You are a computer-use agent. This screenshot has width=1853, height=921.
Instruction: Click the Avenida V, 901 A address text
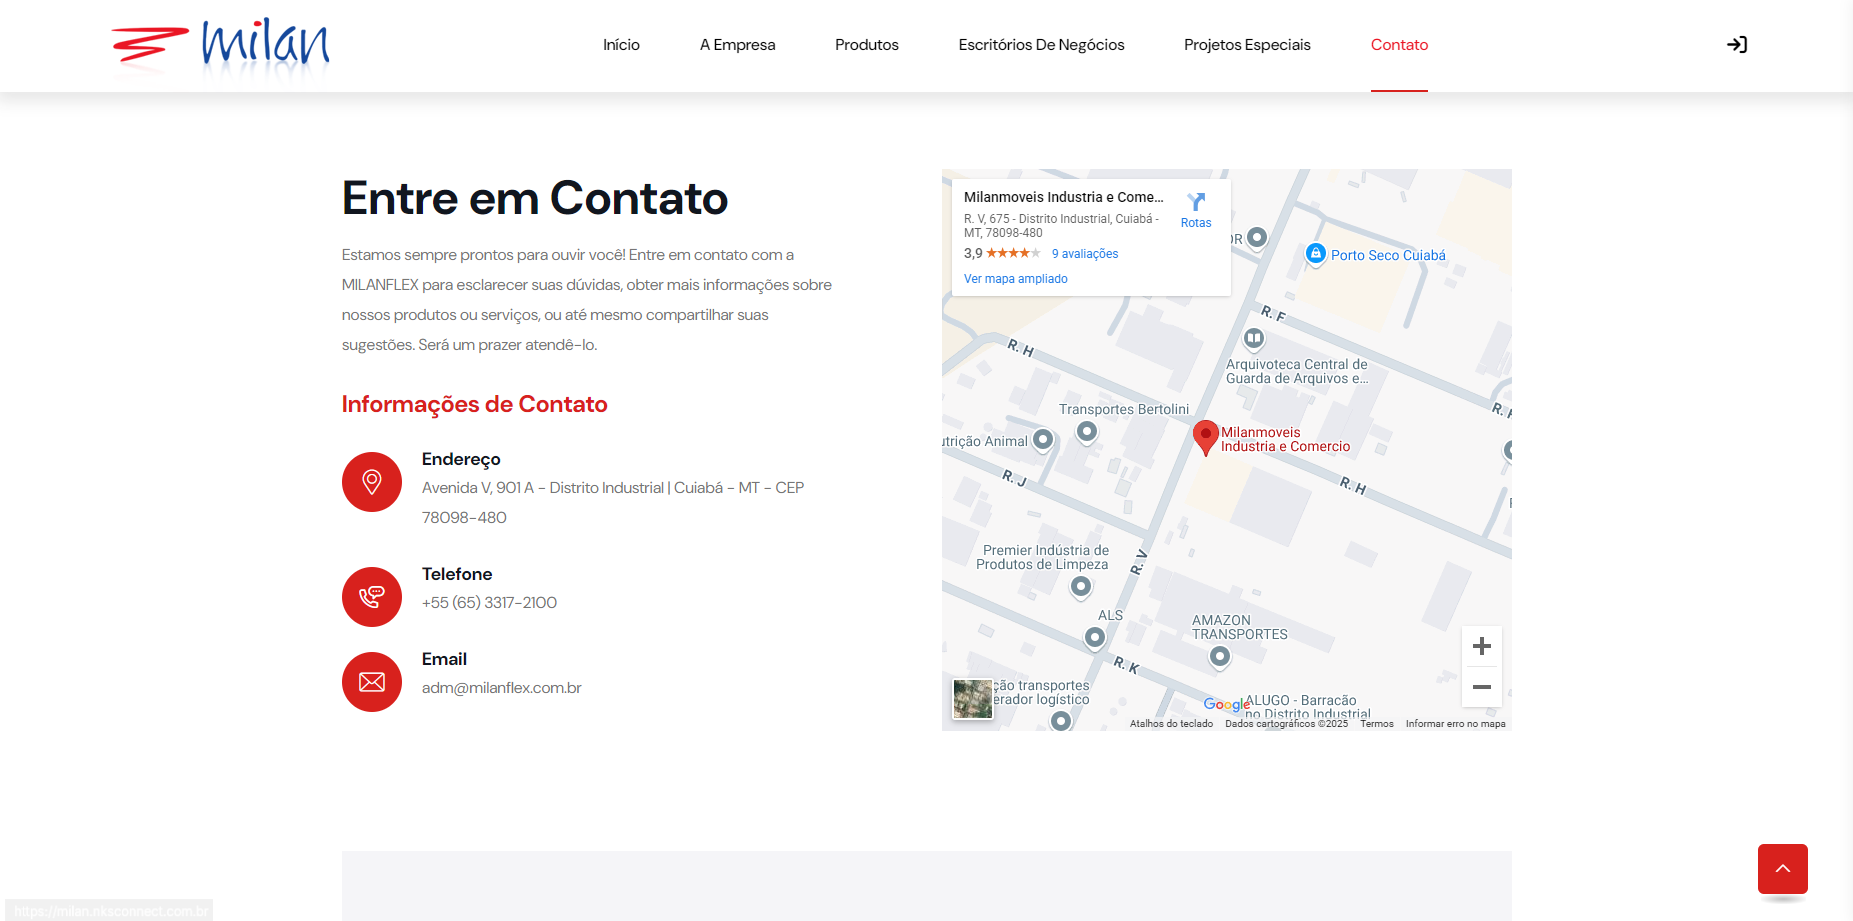(x=613, y=502)
